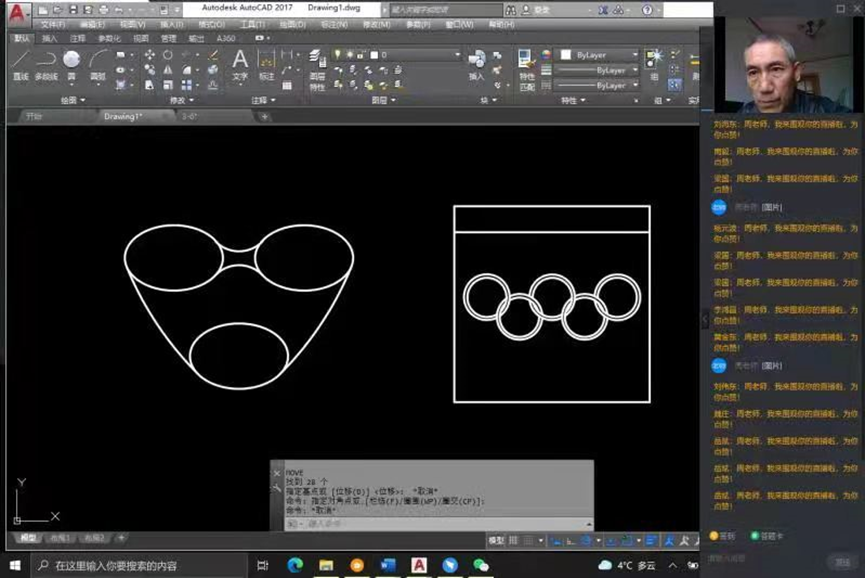Select the Line (直线) drawing tool
Viewport: 865px width, 578px height.
point(20,61)
